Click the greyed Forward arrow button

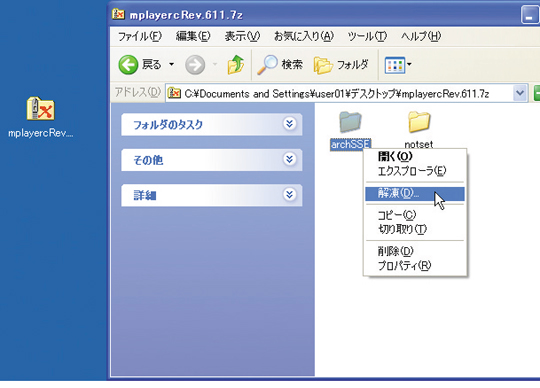pyautogui.click(x=195, y=65)
